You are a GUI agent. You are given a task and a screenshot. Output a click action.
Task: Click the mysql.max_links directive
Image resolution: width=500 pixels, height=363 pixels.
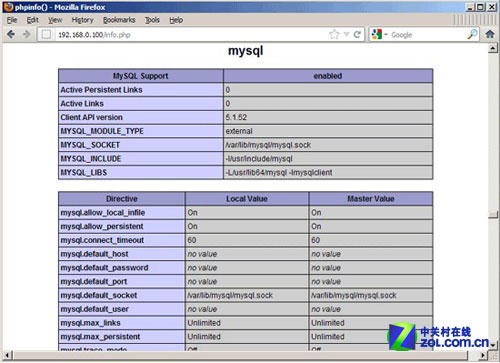(90, 323)
